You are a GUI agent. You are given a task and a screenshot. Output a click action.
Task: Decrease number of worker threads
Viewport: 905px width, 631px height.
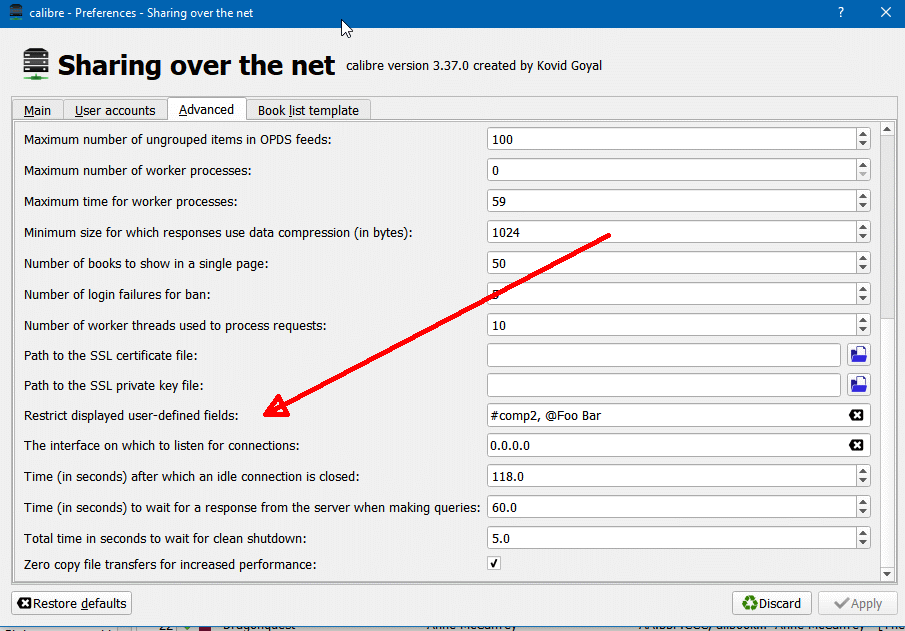[863, 330]
